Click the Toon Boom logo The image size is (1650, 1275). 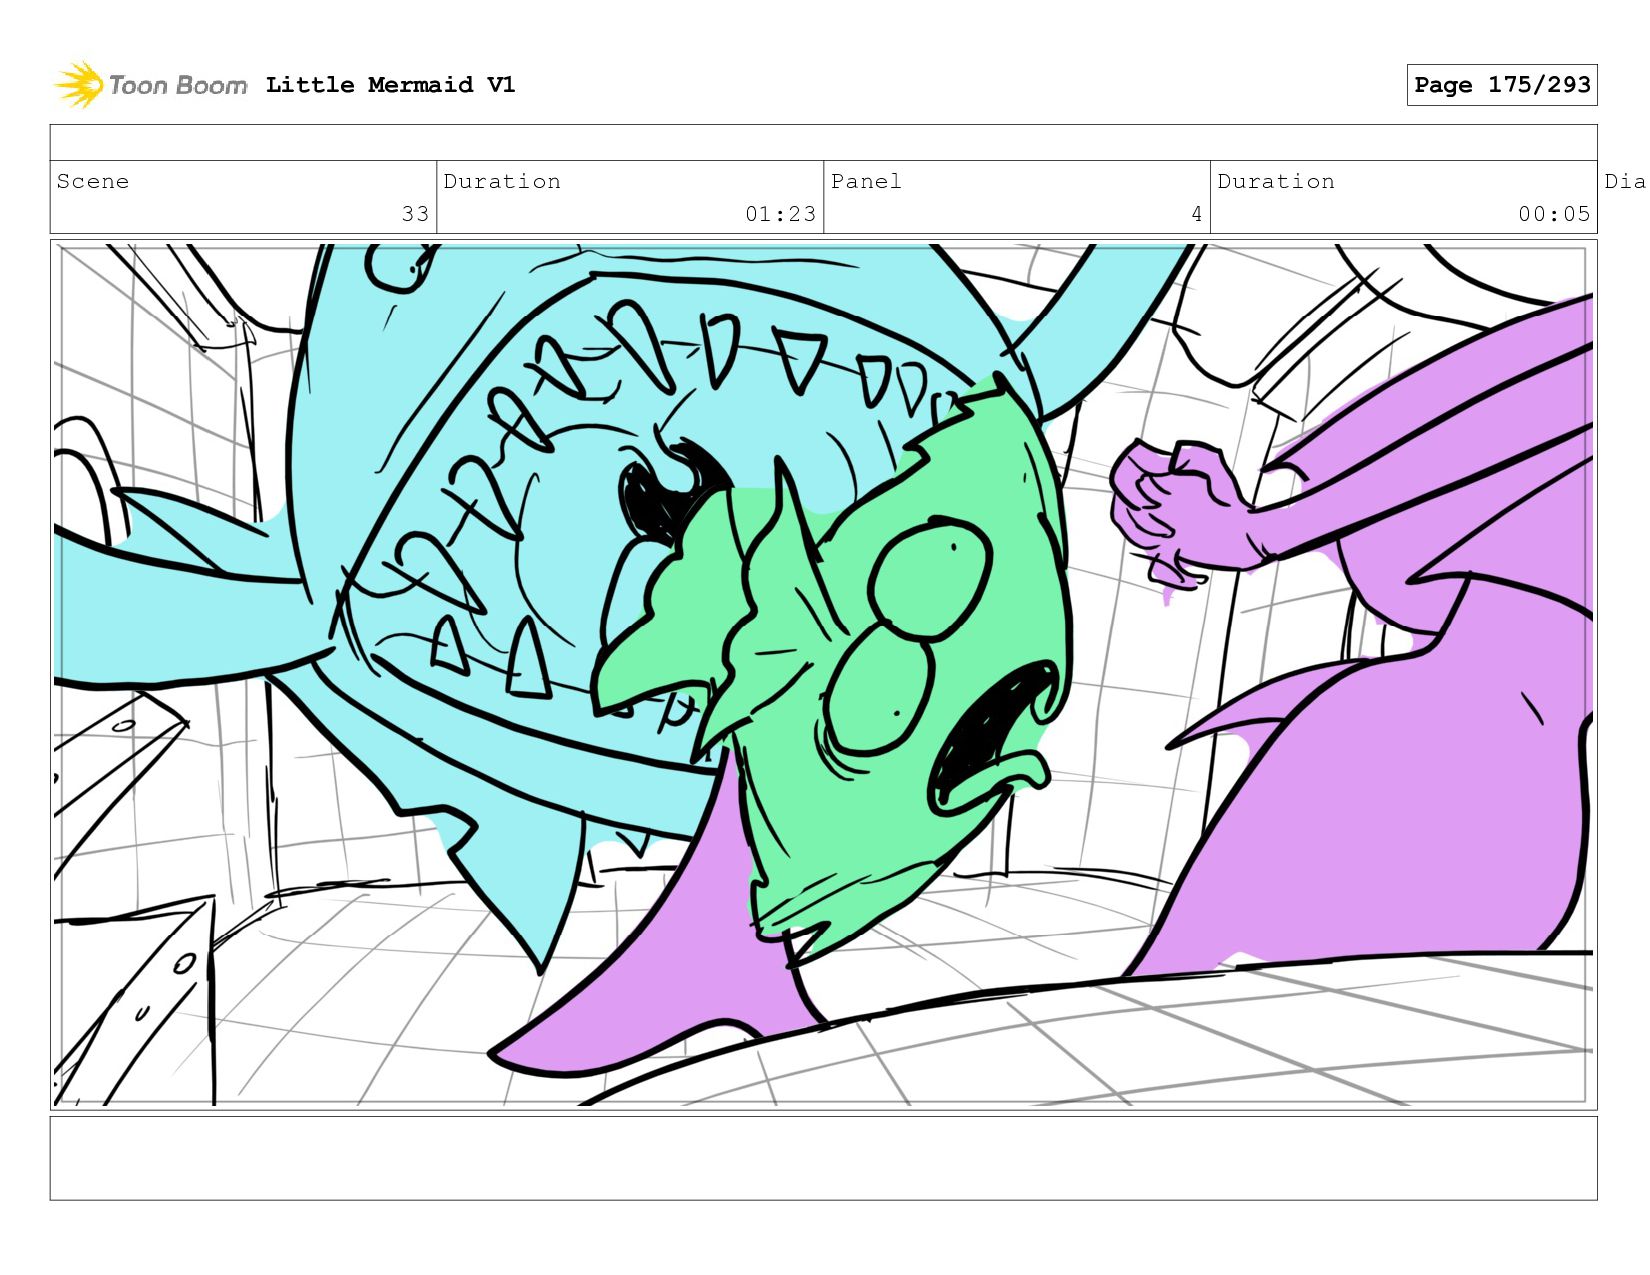[x=150, y=85]
